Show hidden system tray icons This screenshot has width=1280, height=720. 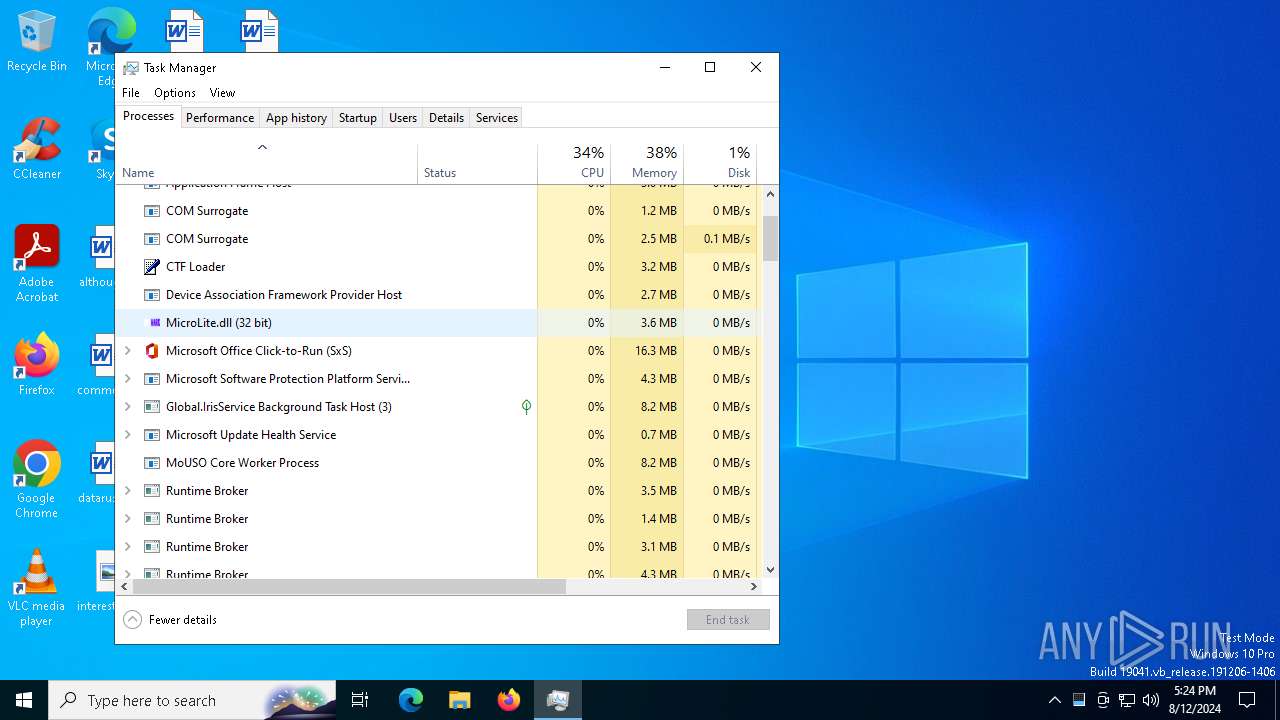[1054, 700]
